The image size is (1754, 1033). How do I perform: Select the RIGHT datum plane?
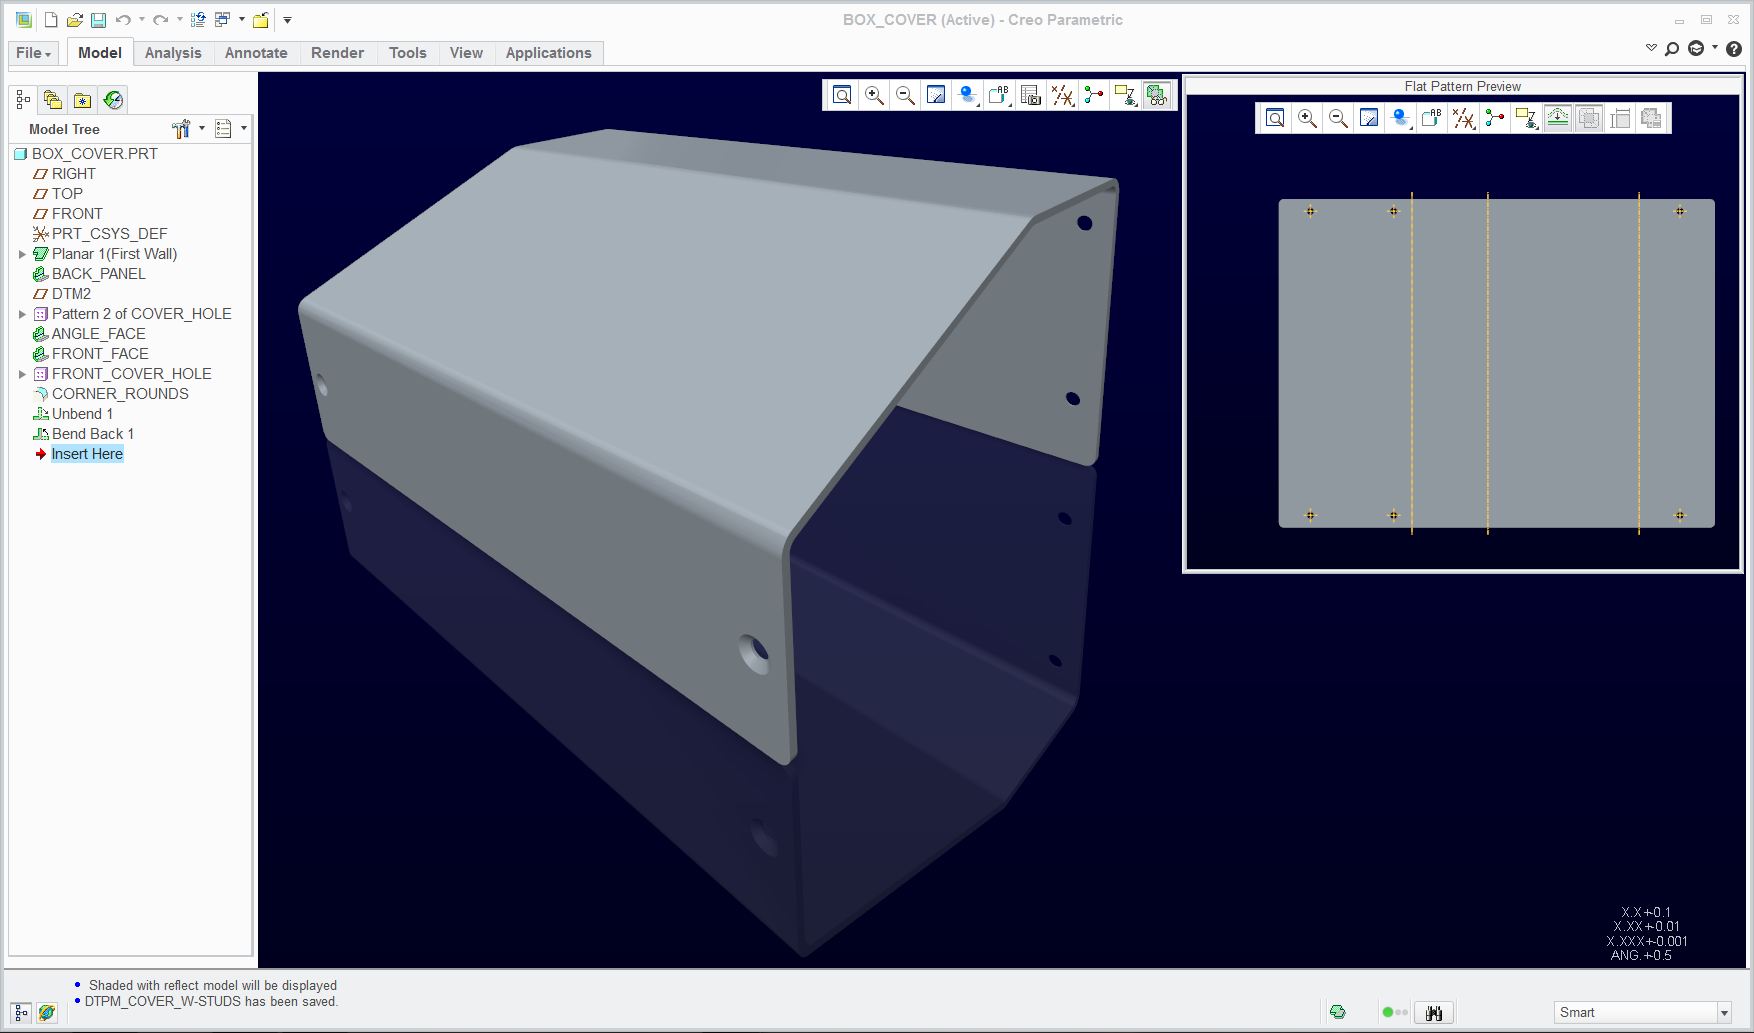65,174
